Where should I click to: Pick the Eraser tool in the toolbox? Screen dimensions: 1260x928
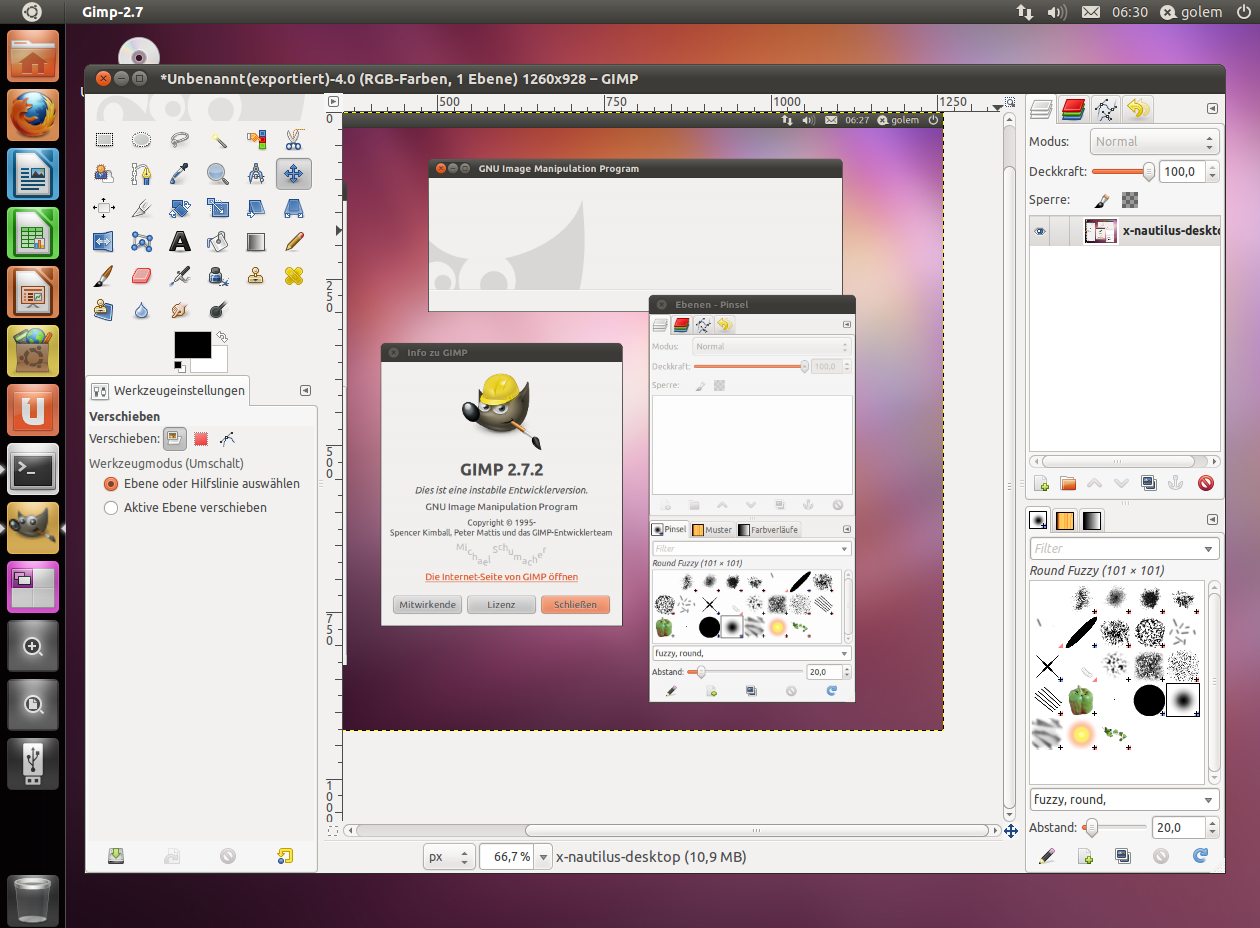141,276
